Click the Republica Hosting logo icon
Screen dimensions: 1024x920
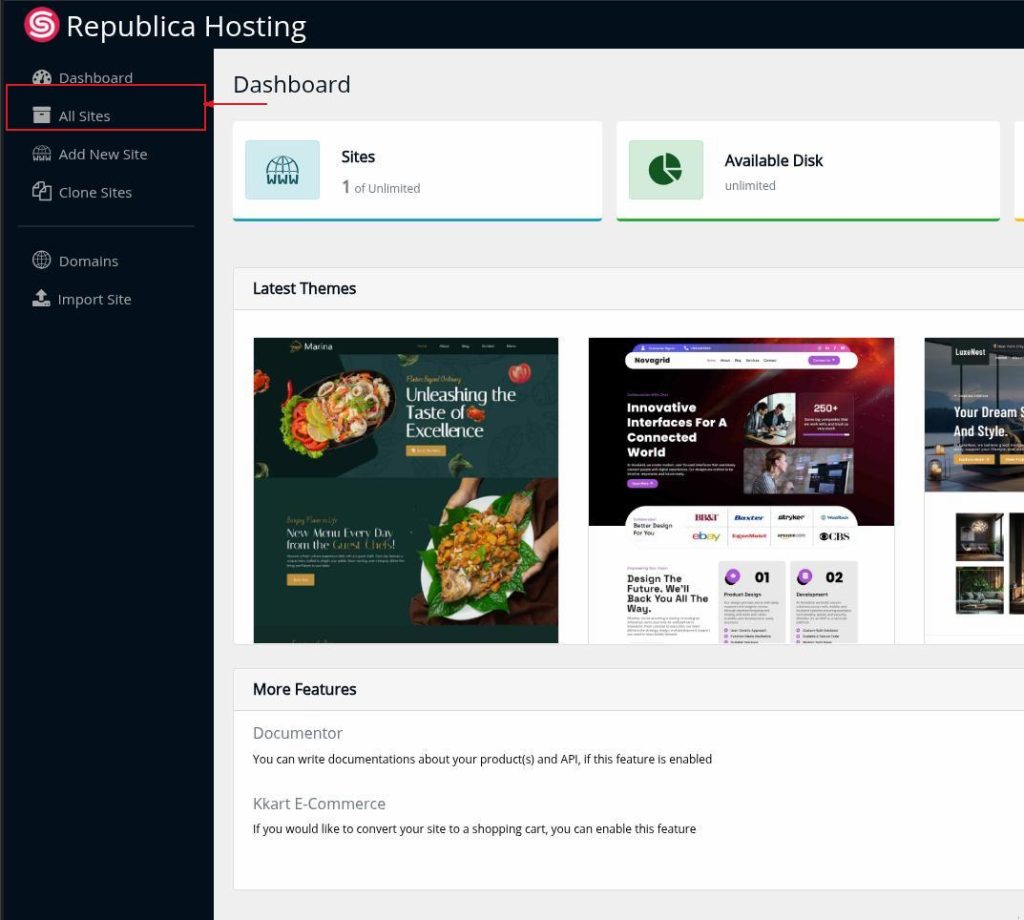pos(41,25)
